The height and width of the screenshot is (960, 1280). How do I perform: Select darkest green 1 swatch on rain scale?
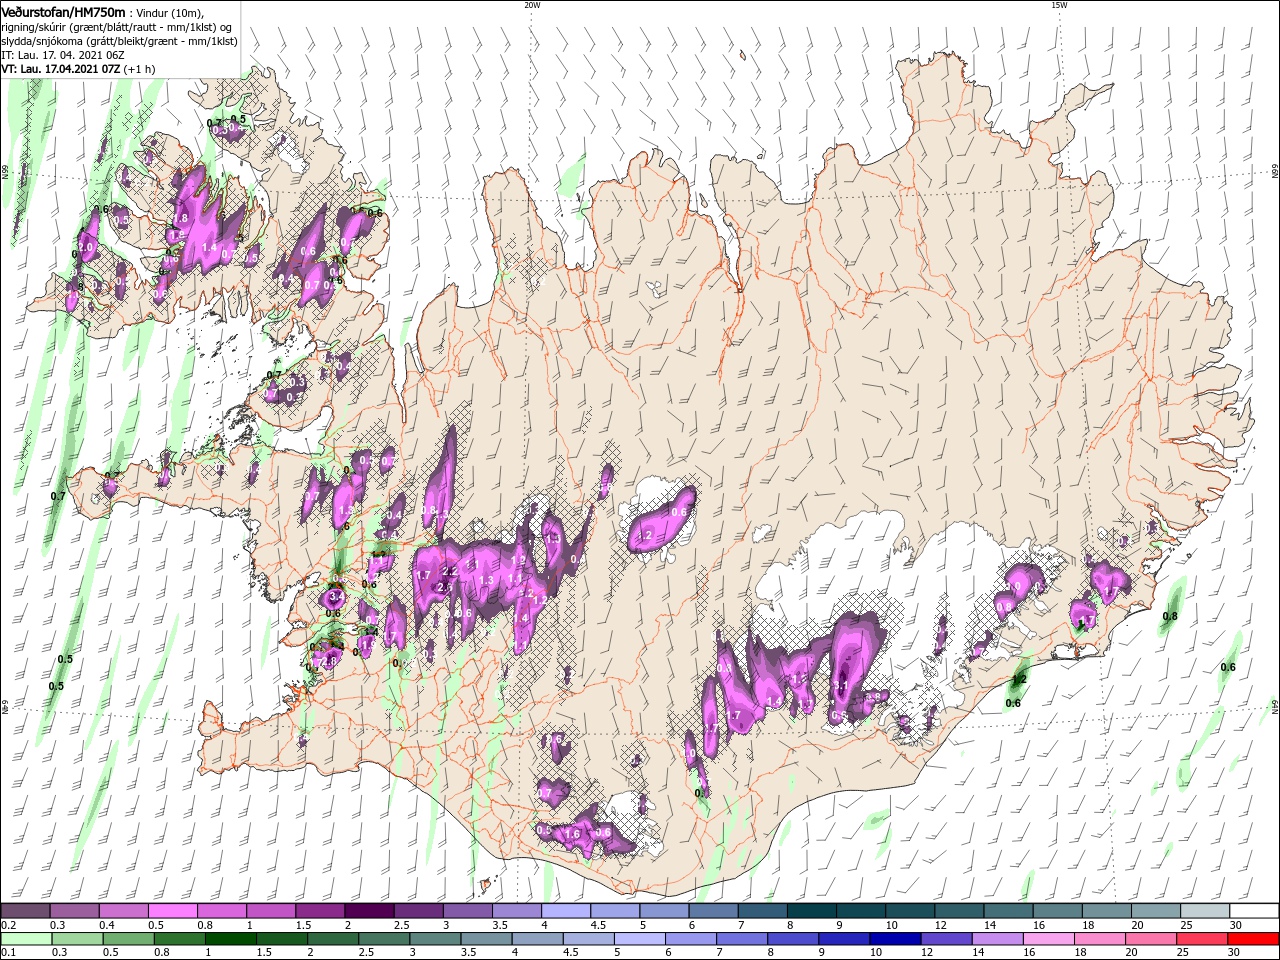point(231,939)
